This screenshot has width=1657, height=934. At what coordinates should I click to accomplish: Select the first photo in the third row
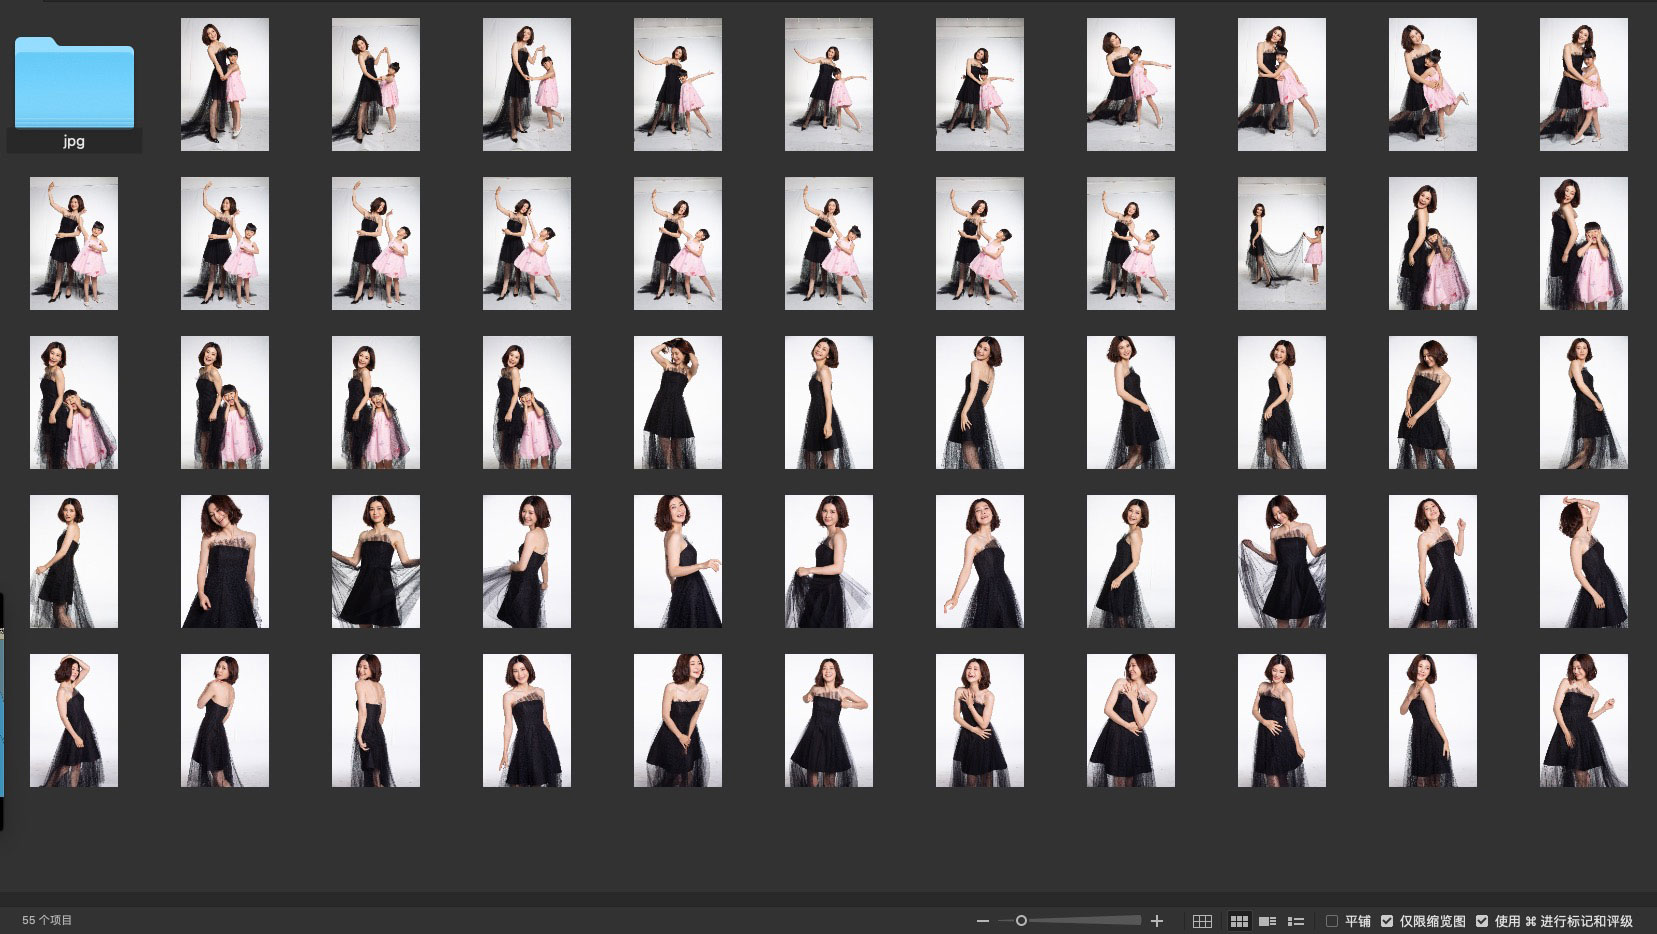point(74,402)
